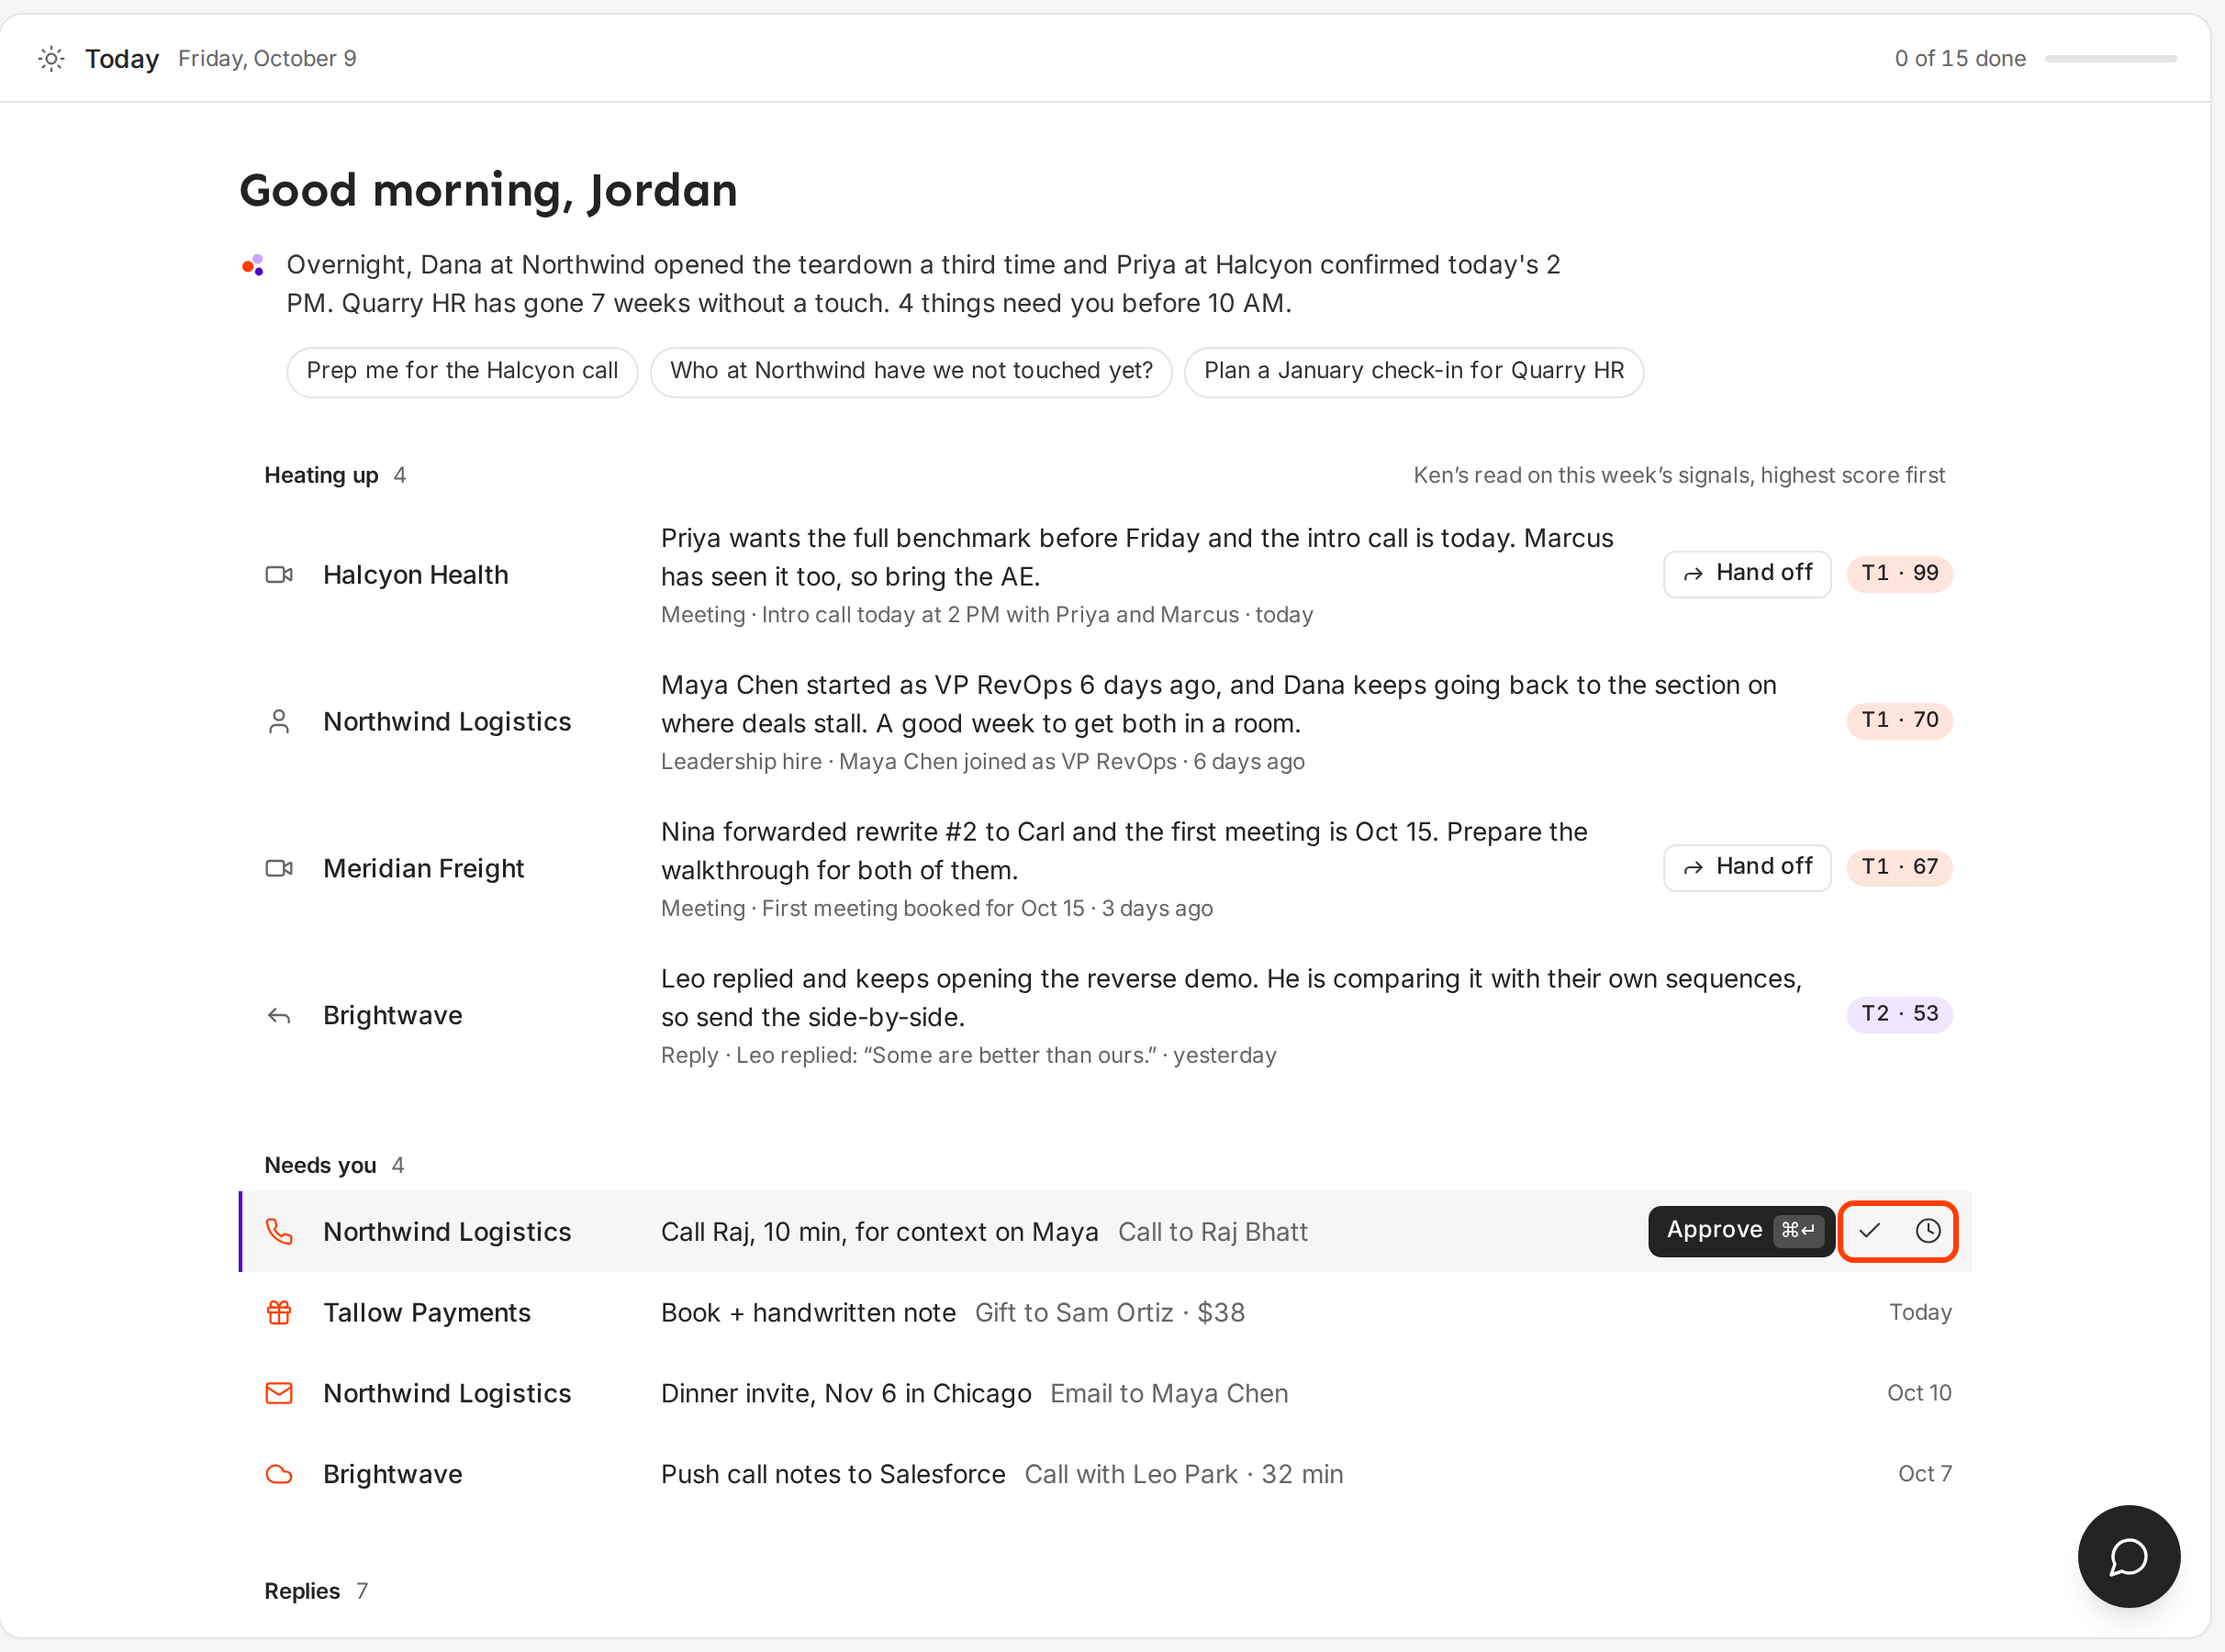Open the T1 · 99 score badge

1898,574
